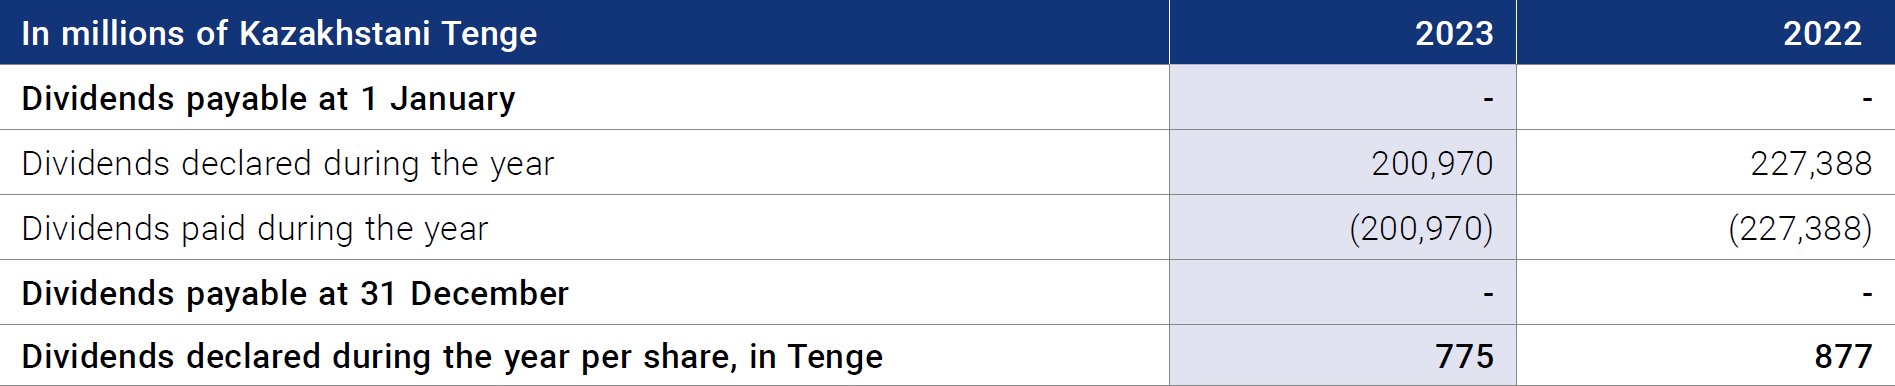The width and height of the screenshot is (1895, 386).
Task: Select 'Dividends payable at 31 December' label
Action: [295, 293]
